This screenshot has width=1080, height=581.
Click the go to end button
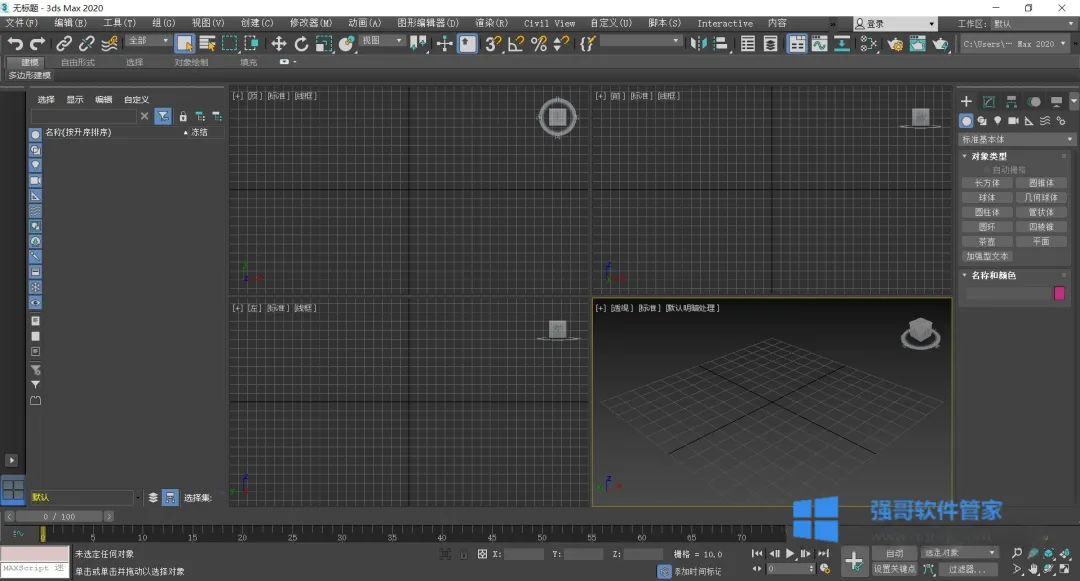pos(823,553)
